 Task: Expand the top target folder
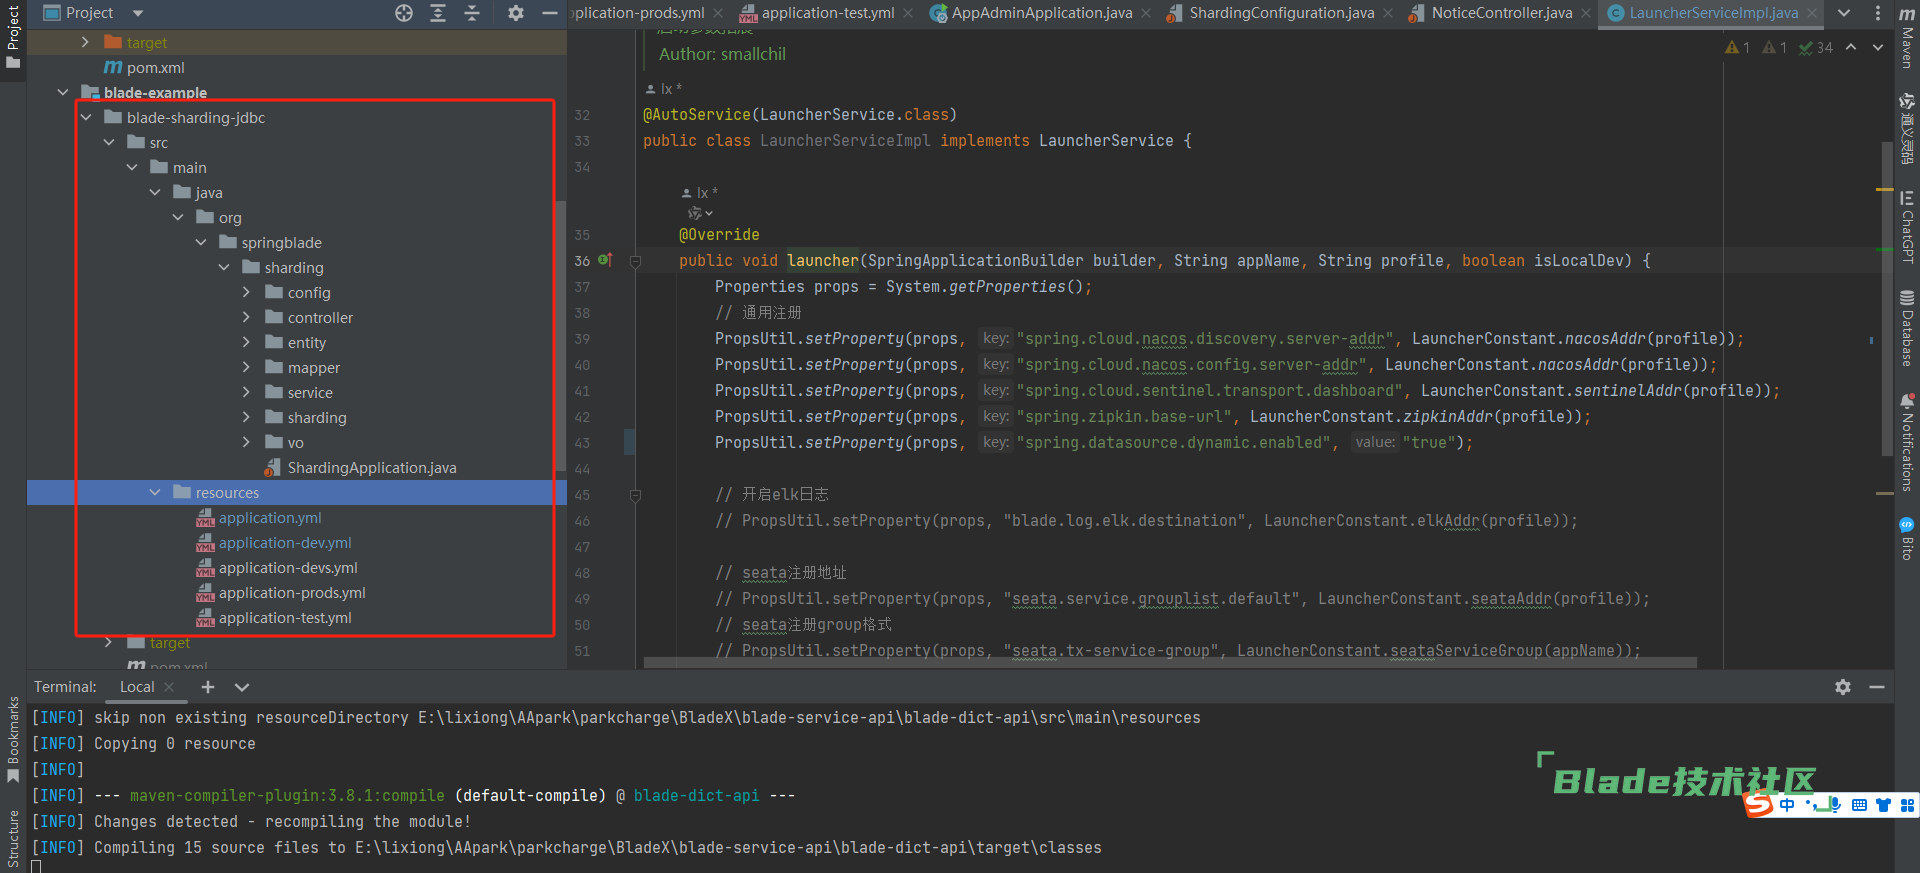tap(86, 42)
